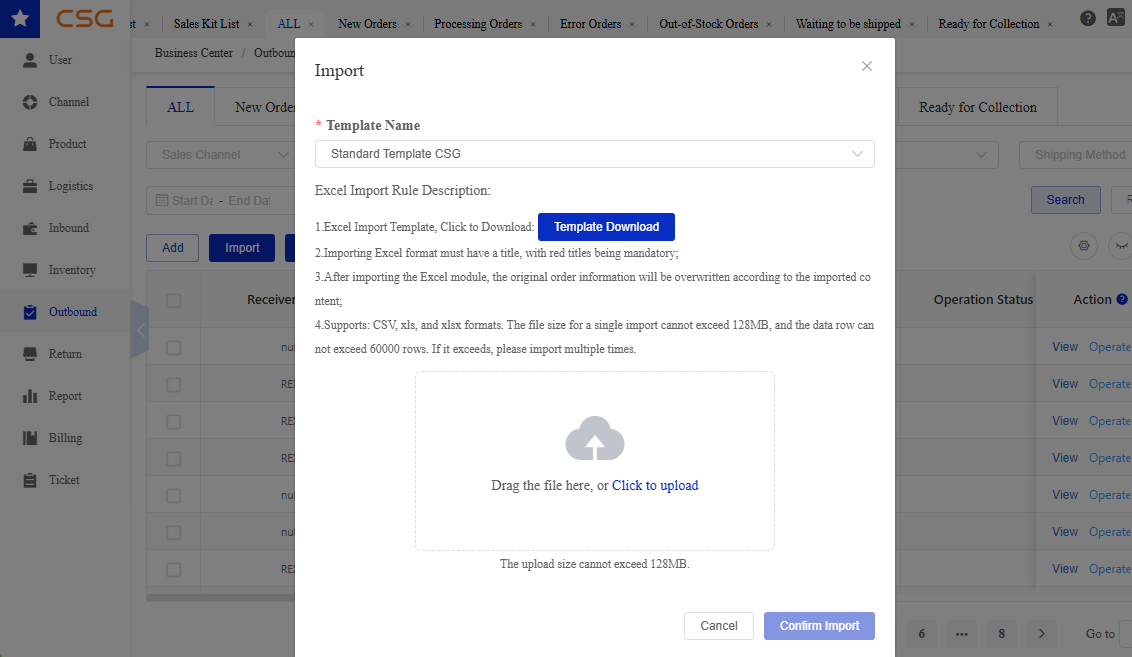Open the Logistics section in sidebar

(65, 186)
